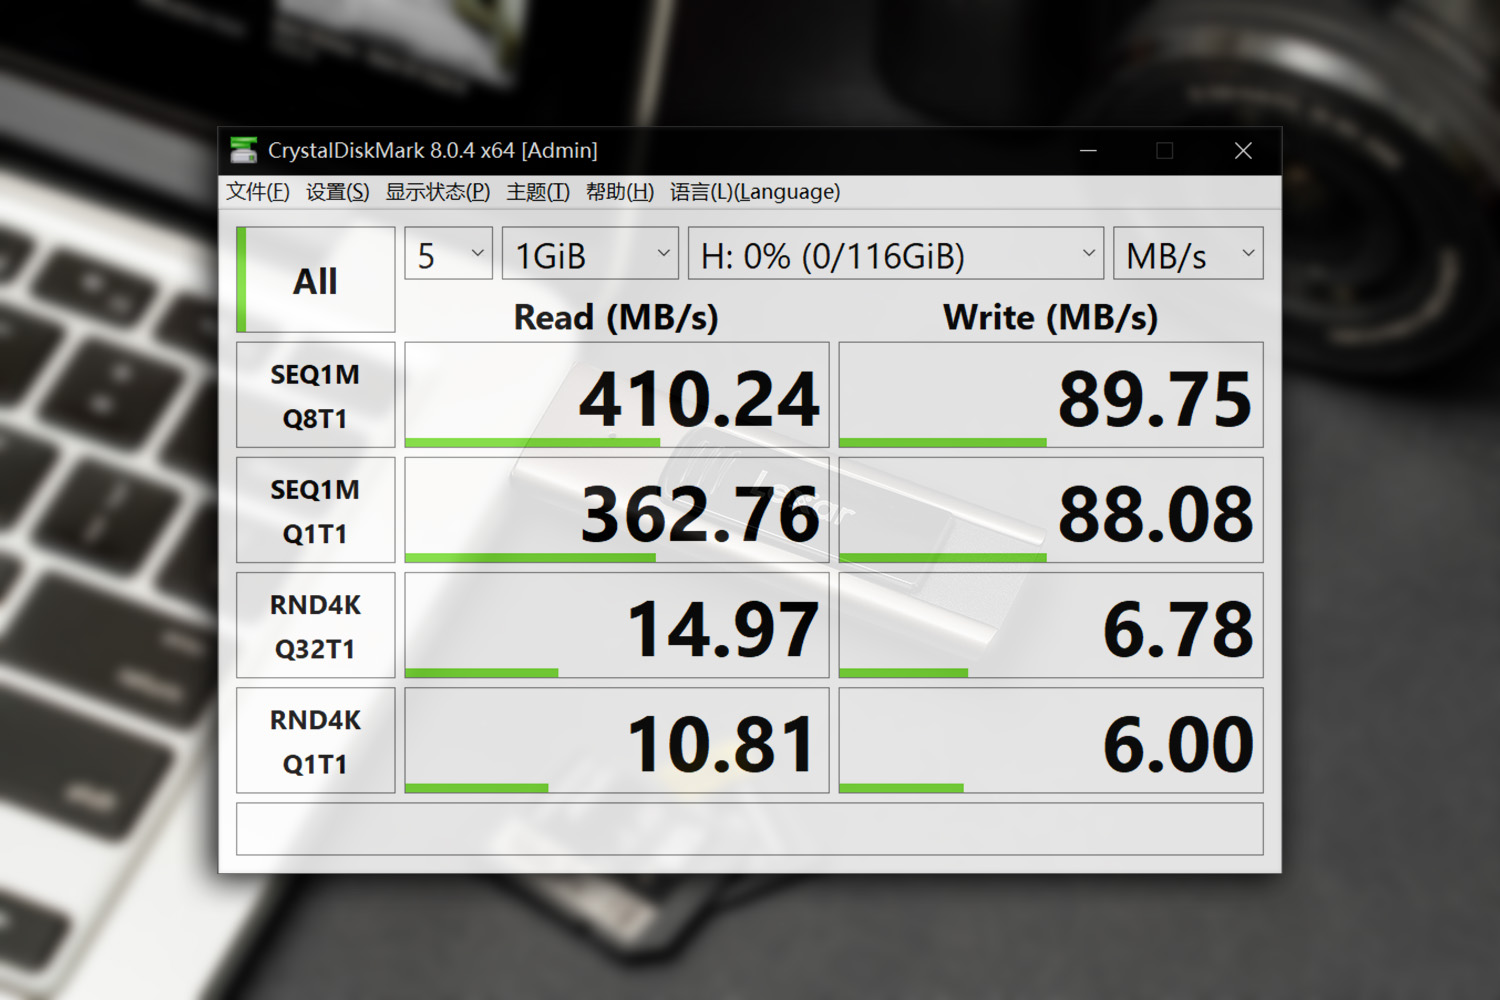Screen dimensions: 1500x1000
Task: Open the drive selection dropdown for H:
Action: coord(895,254)
